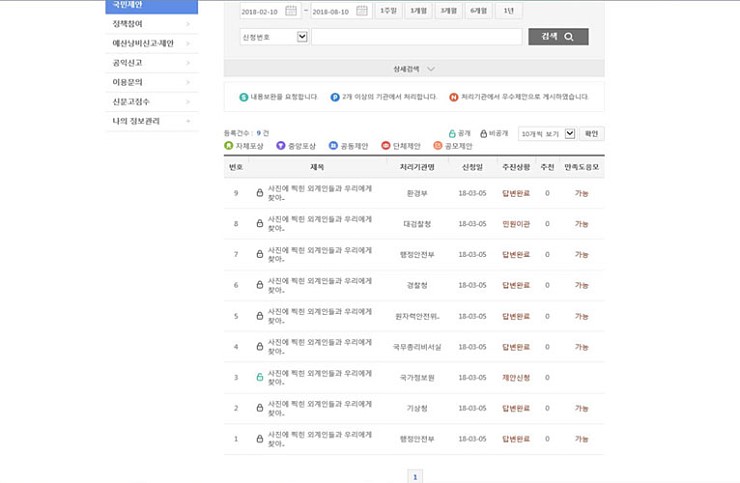This screenshot has height=483, width=740.
Task: Select the 정책참여 sidebar menu item
Action: pos(152,24)
